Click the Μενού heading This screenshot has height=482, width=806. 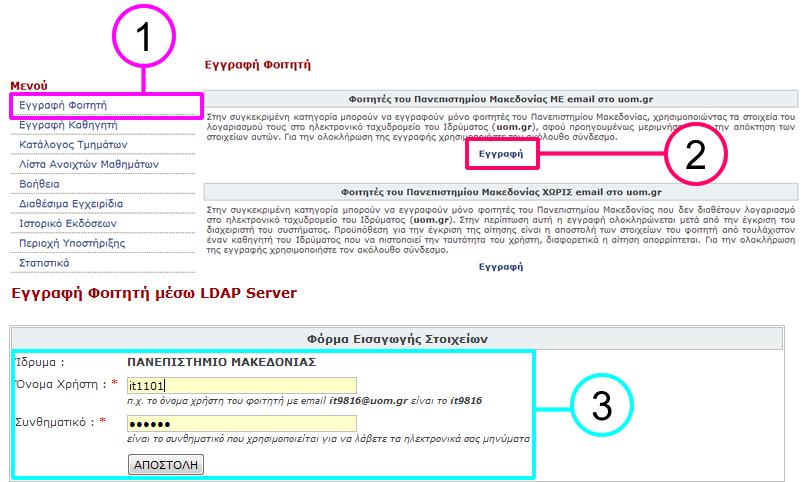tap(29, 86)
